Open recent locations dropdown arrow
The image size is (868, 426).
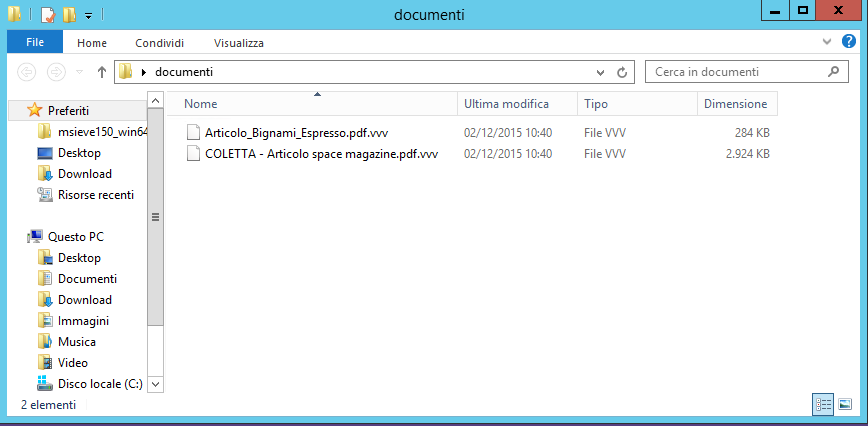tap(80, 72)
